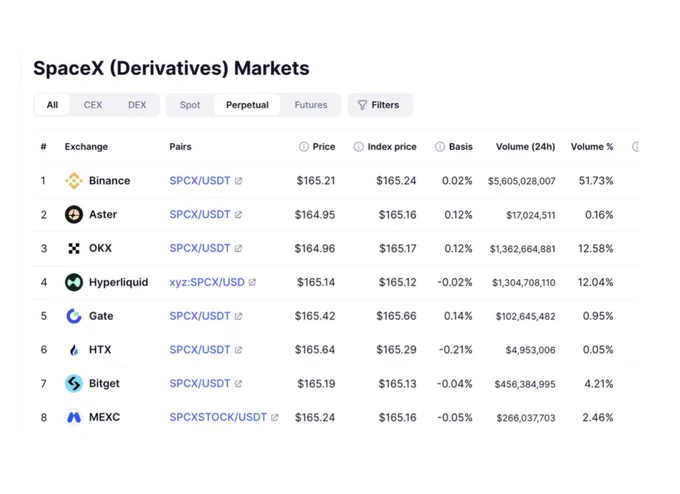Click the OKX exchange name
Viewport: 680px width, 494px height.
point(100,249)
